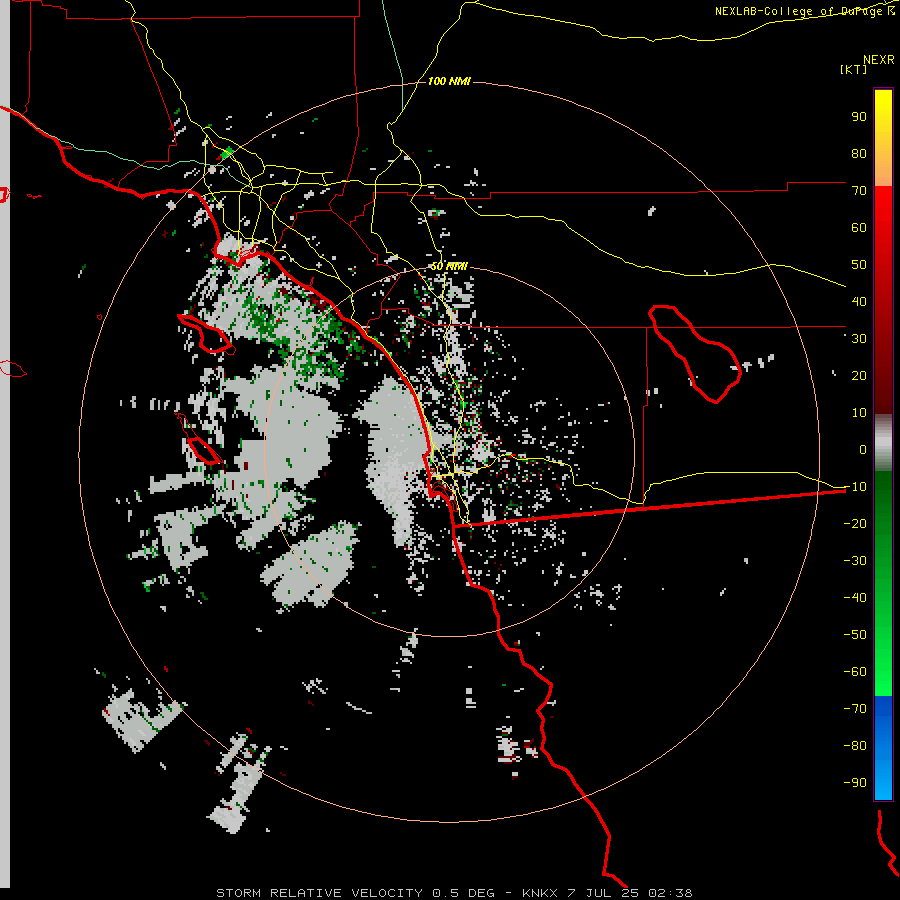
Task: Click the 0 value on the velocity scale
Action: click(x=863, y=449)
